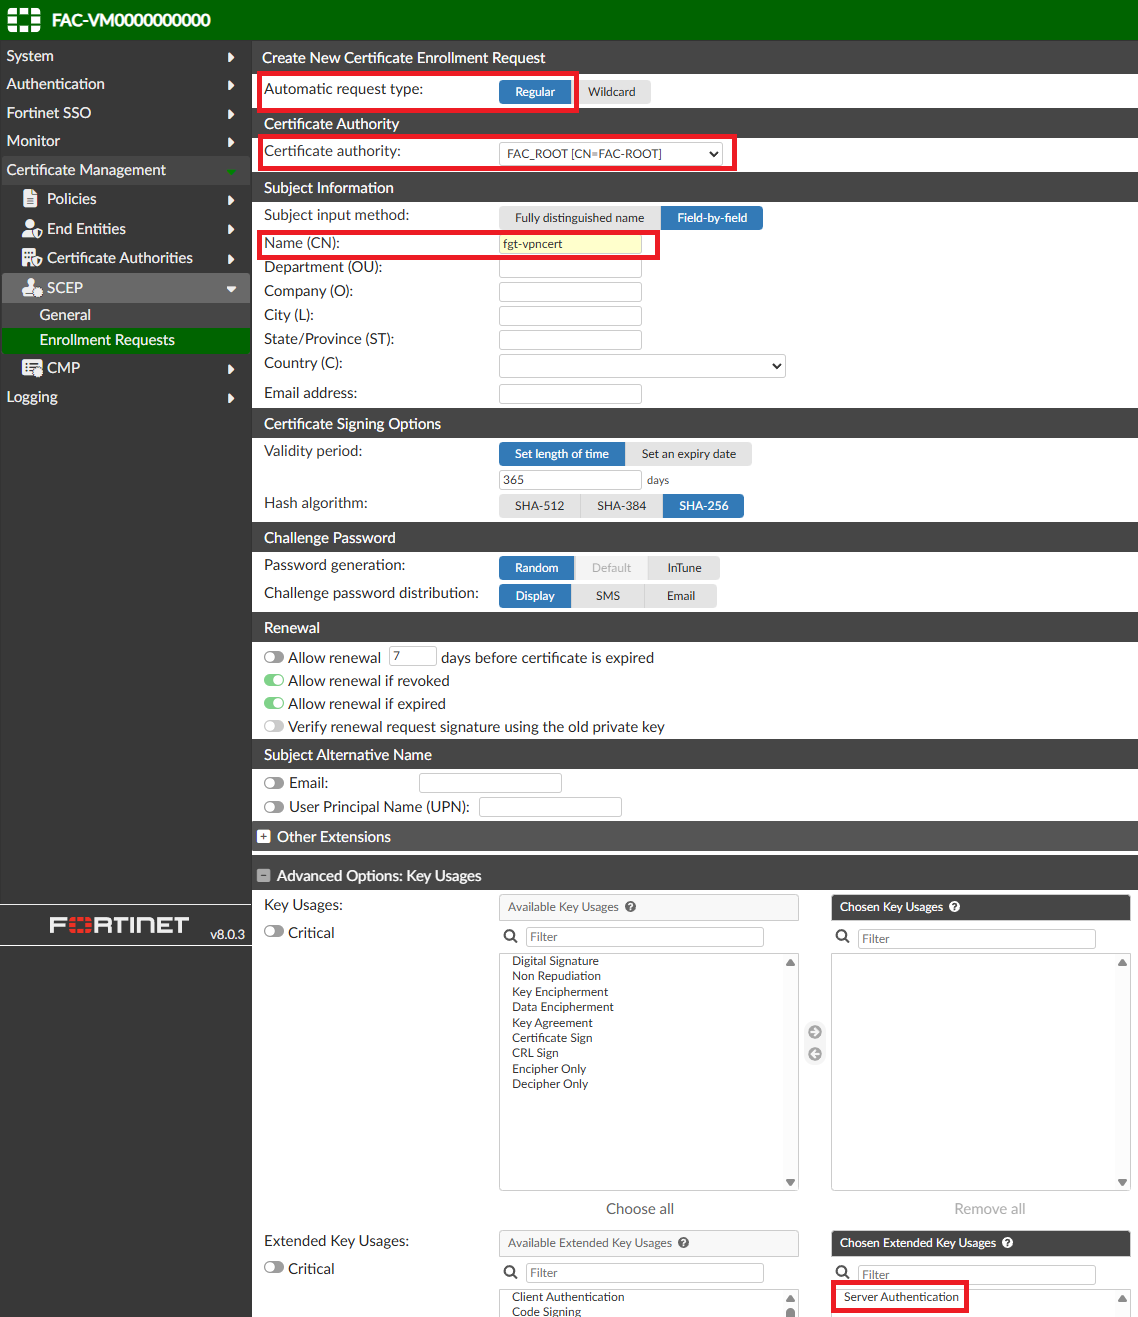The image size is (1138, 1317).
Task: Select Digital Signature key usage
Action: (x=556, y=961)
